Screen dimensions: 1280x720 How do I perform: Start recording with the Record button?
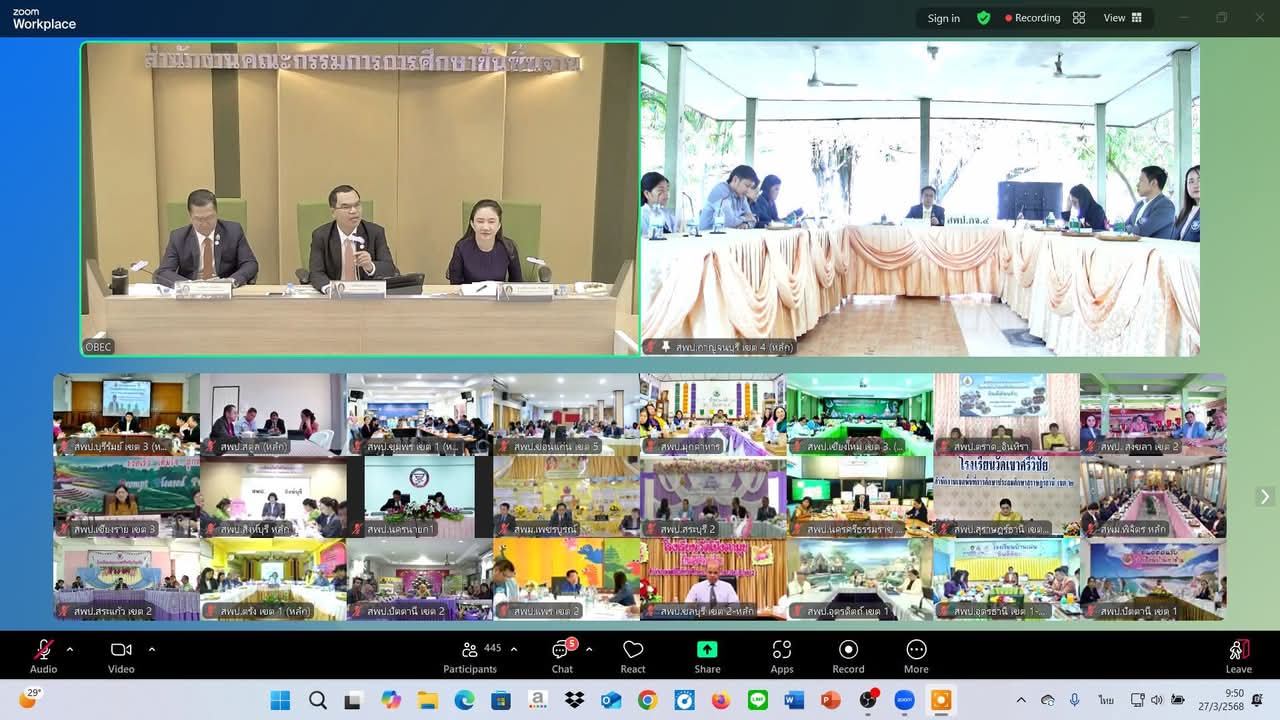click(x=848, y=656)
